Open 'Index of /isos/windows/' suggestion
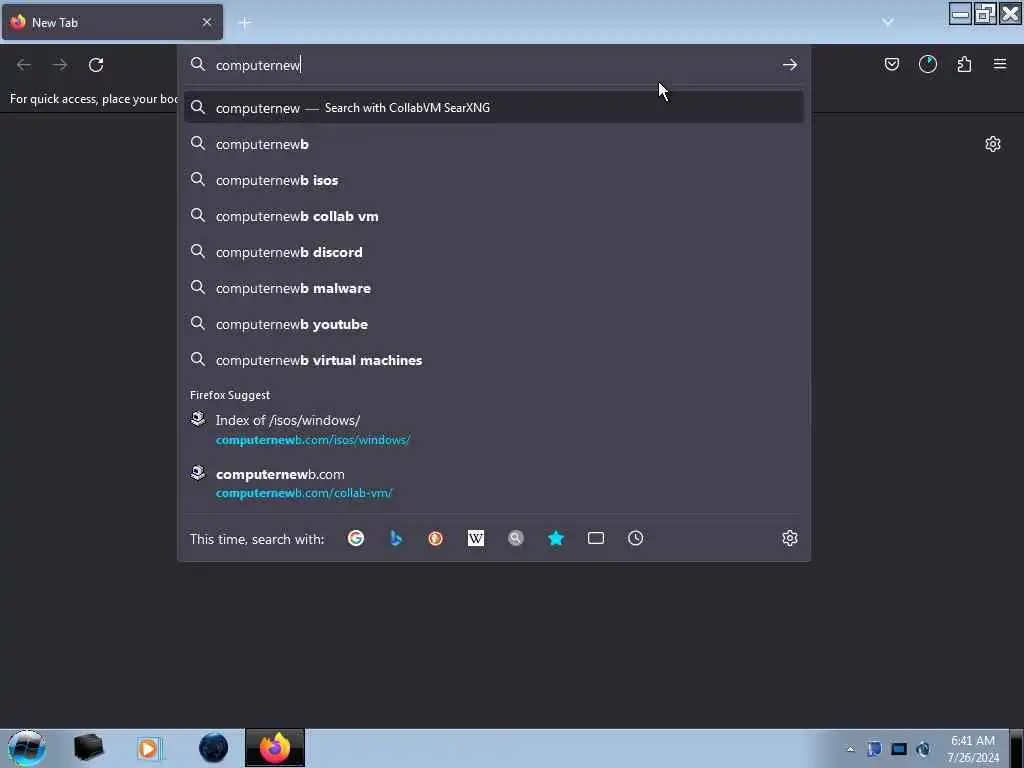 point(494,429)
